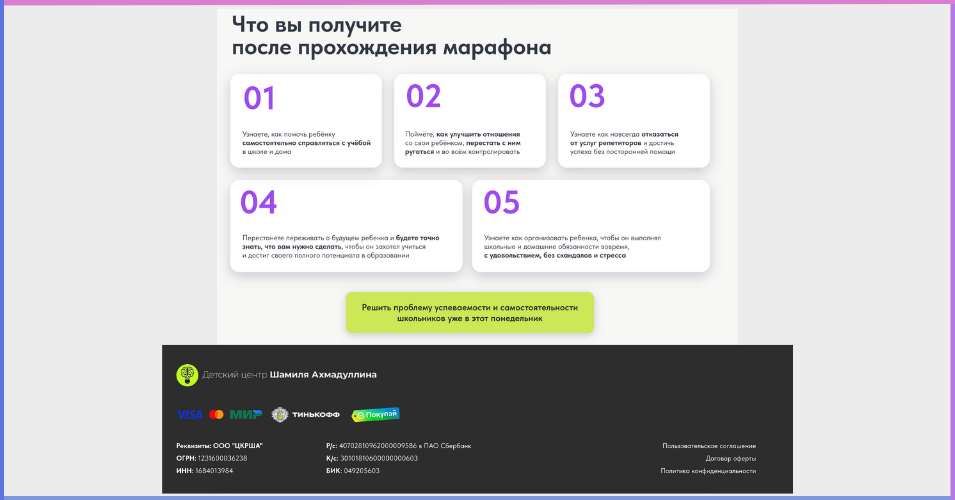955x500 pixels.
Task: Click the Mastercard payment logo
Action: pos(216,415)
